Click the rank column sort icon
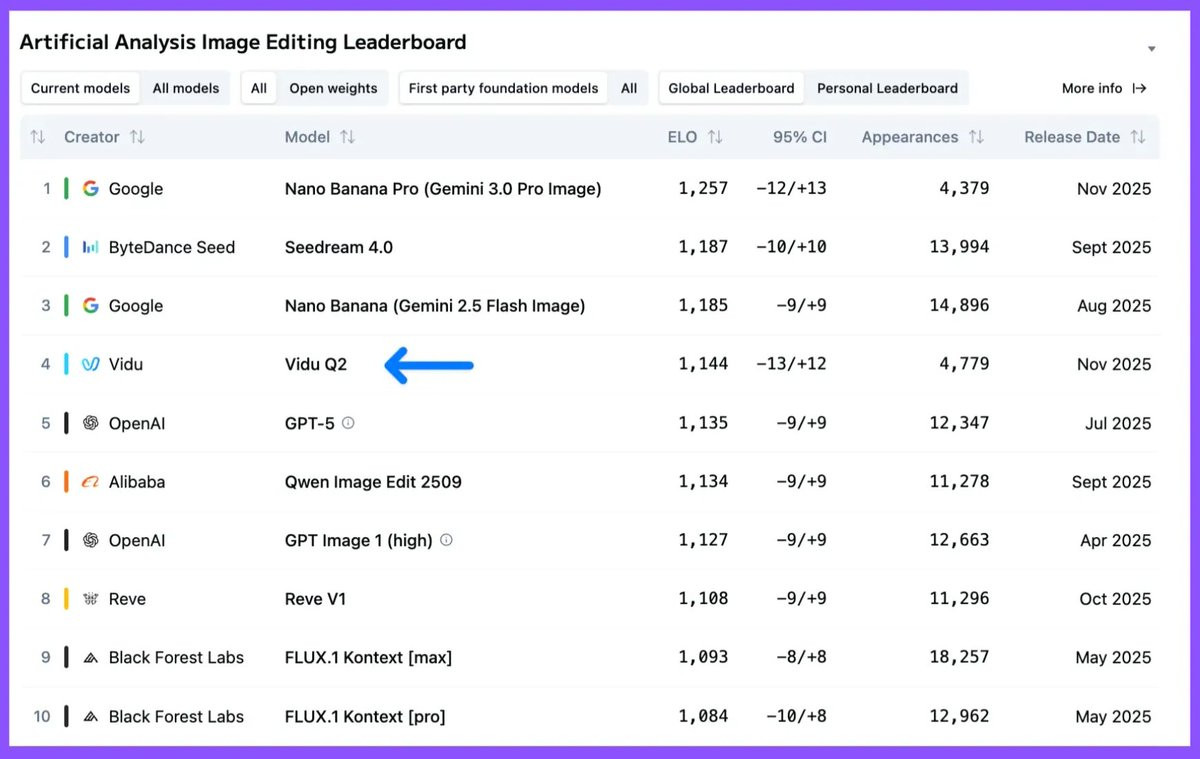This screenshot has height=759, width=1200. coord(38,137)
